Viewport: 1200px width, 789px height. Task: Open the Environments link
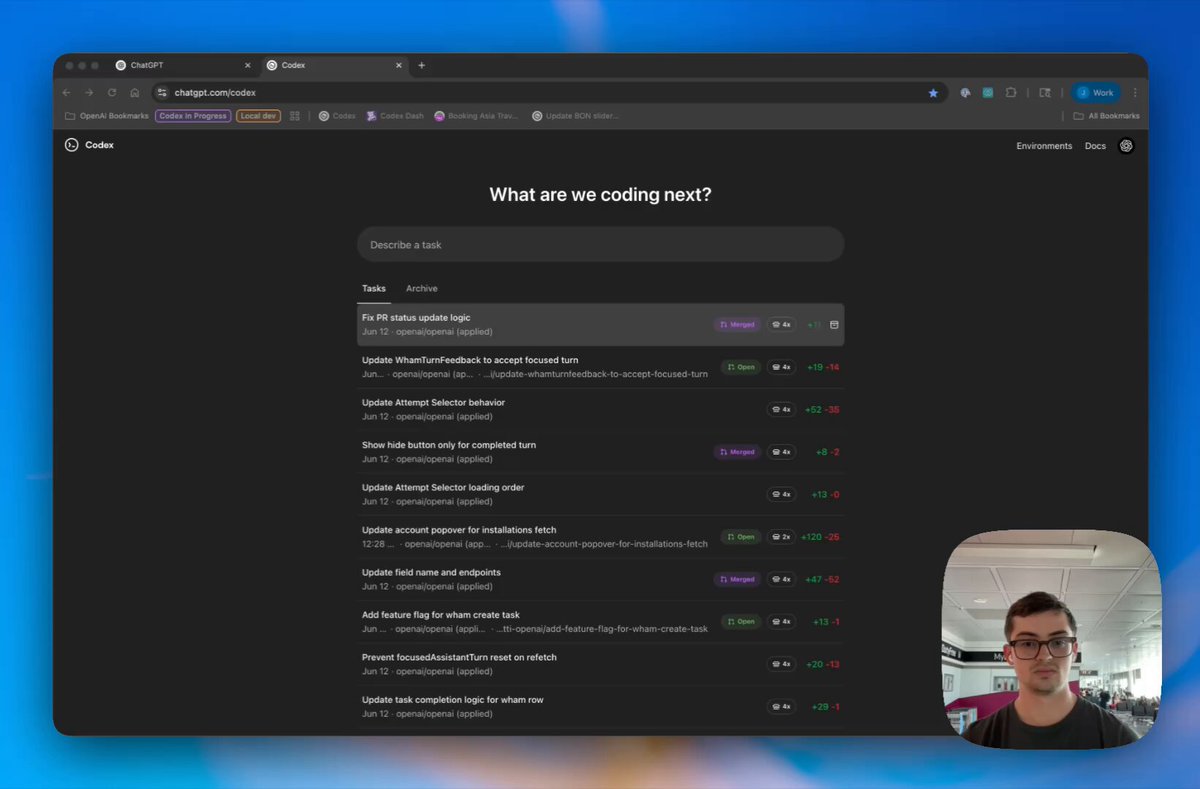coord(1044,146)
